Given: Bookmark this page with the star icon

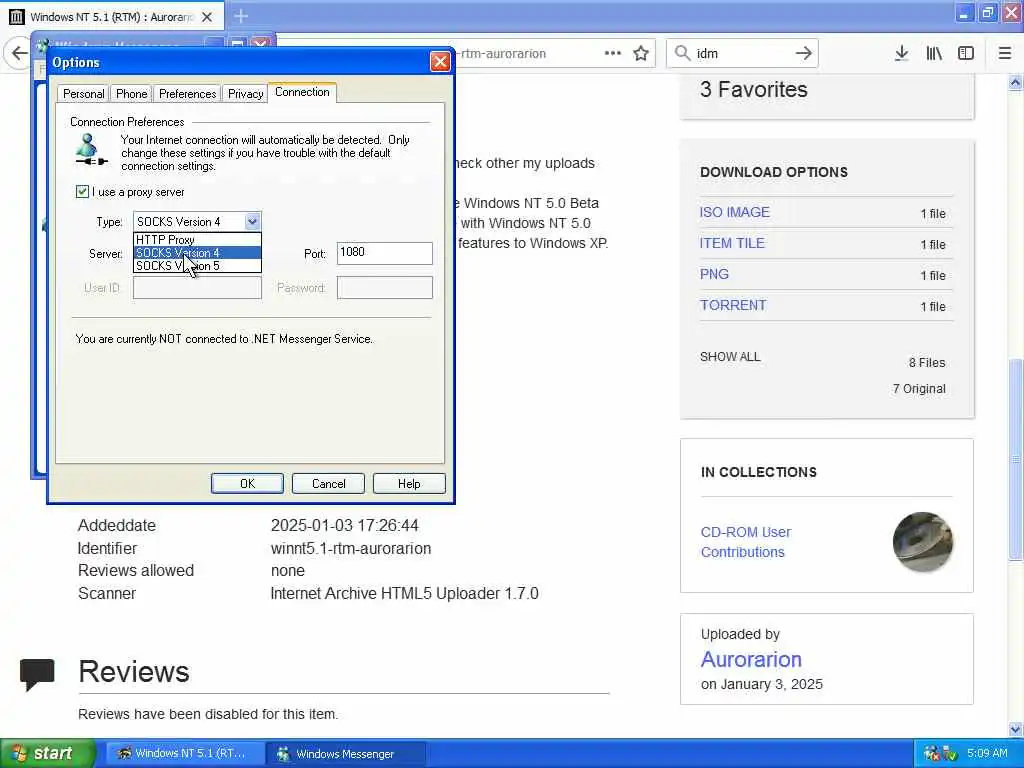Looking at the screenshot, I should click(x=641, y=53).
